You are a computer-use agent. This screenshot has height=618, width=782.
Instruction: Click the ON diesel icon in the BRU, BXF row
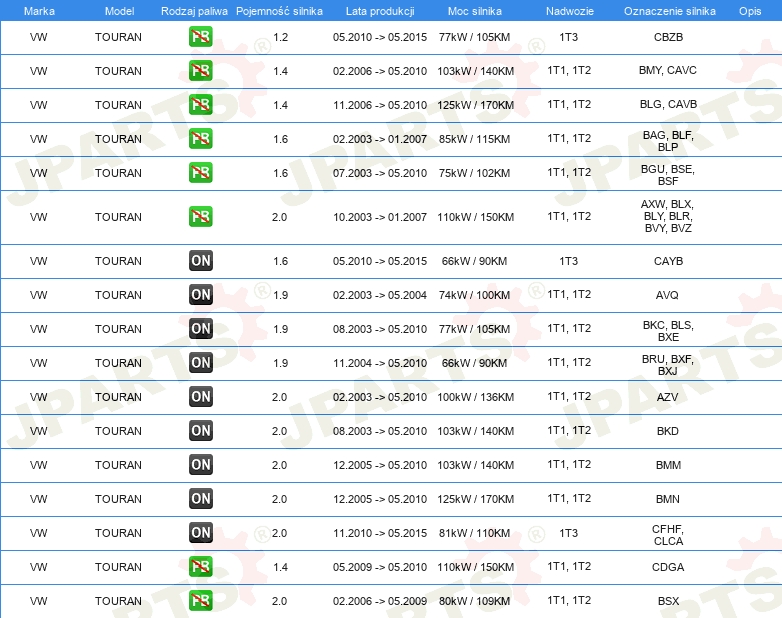(x=200, y=363)
